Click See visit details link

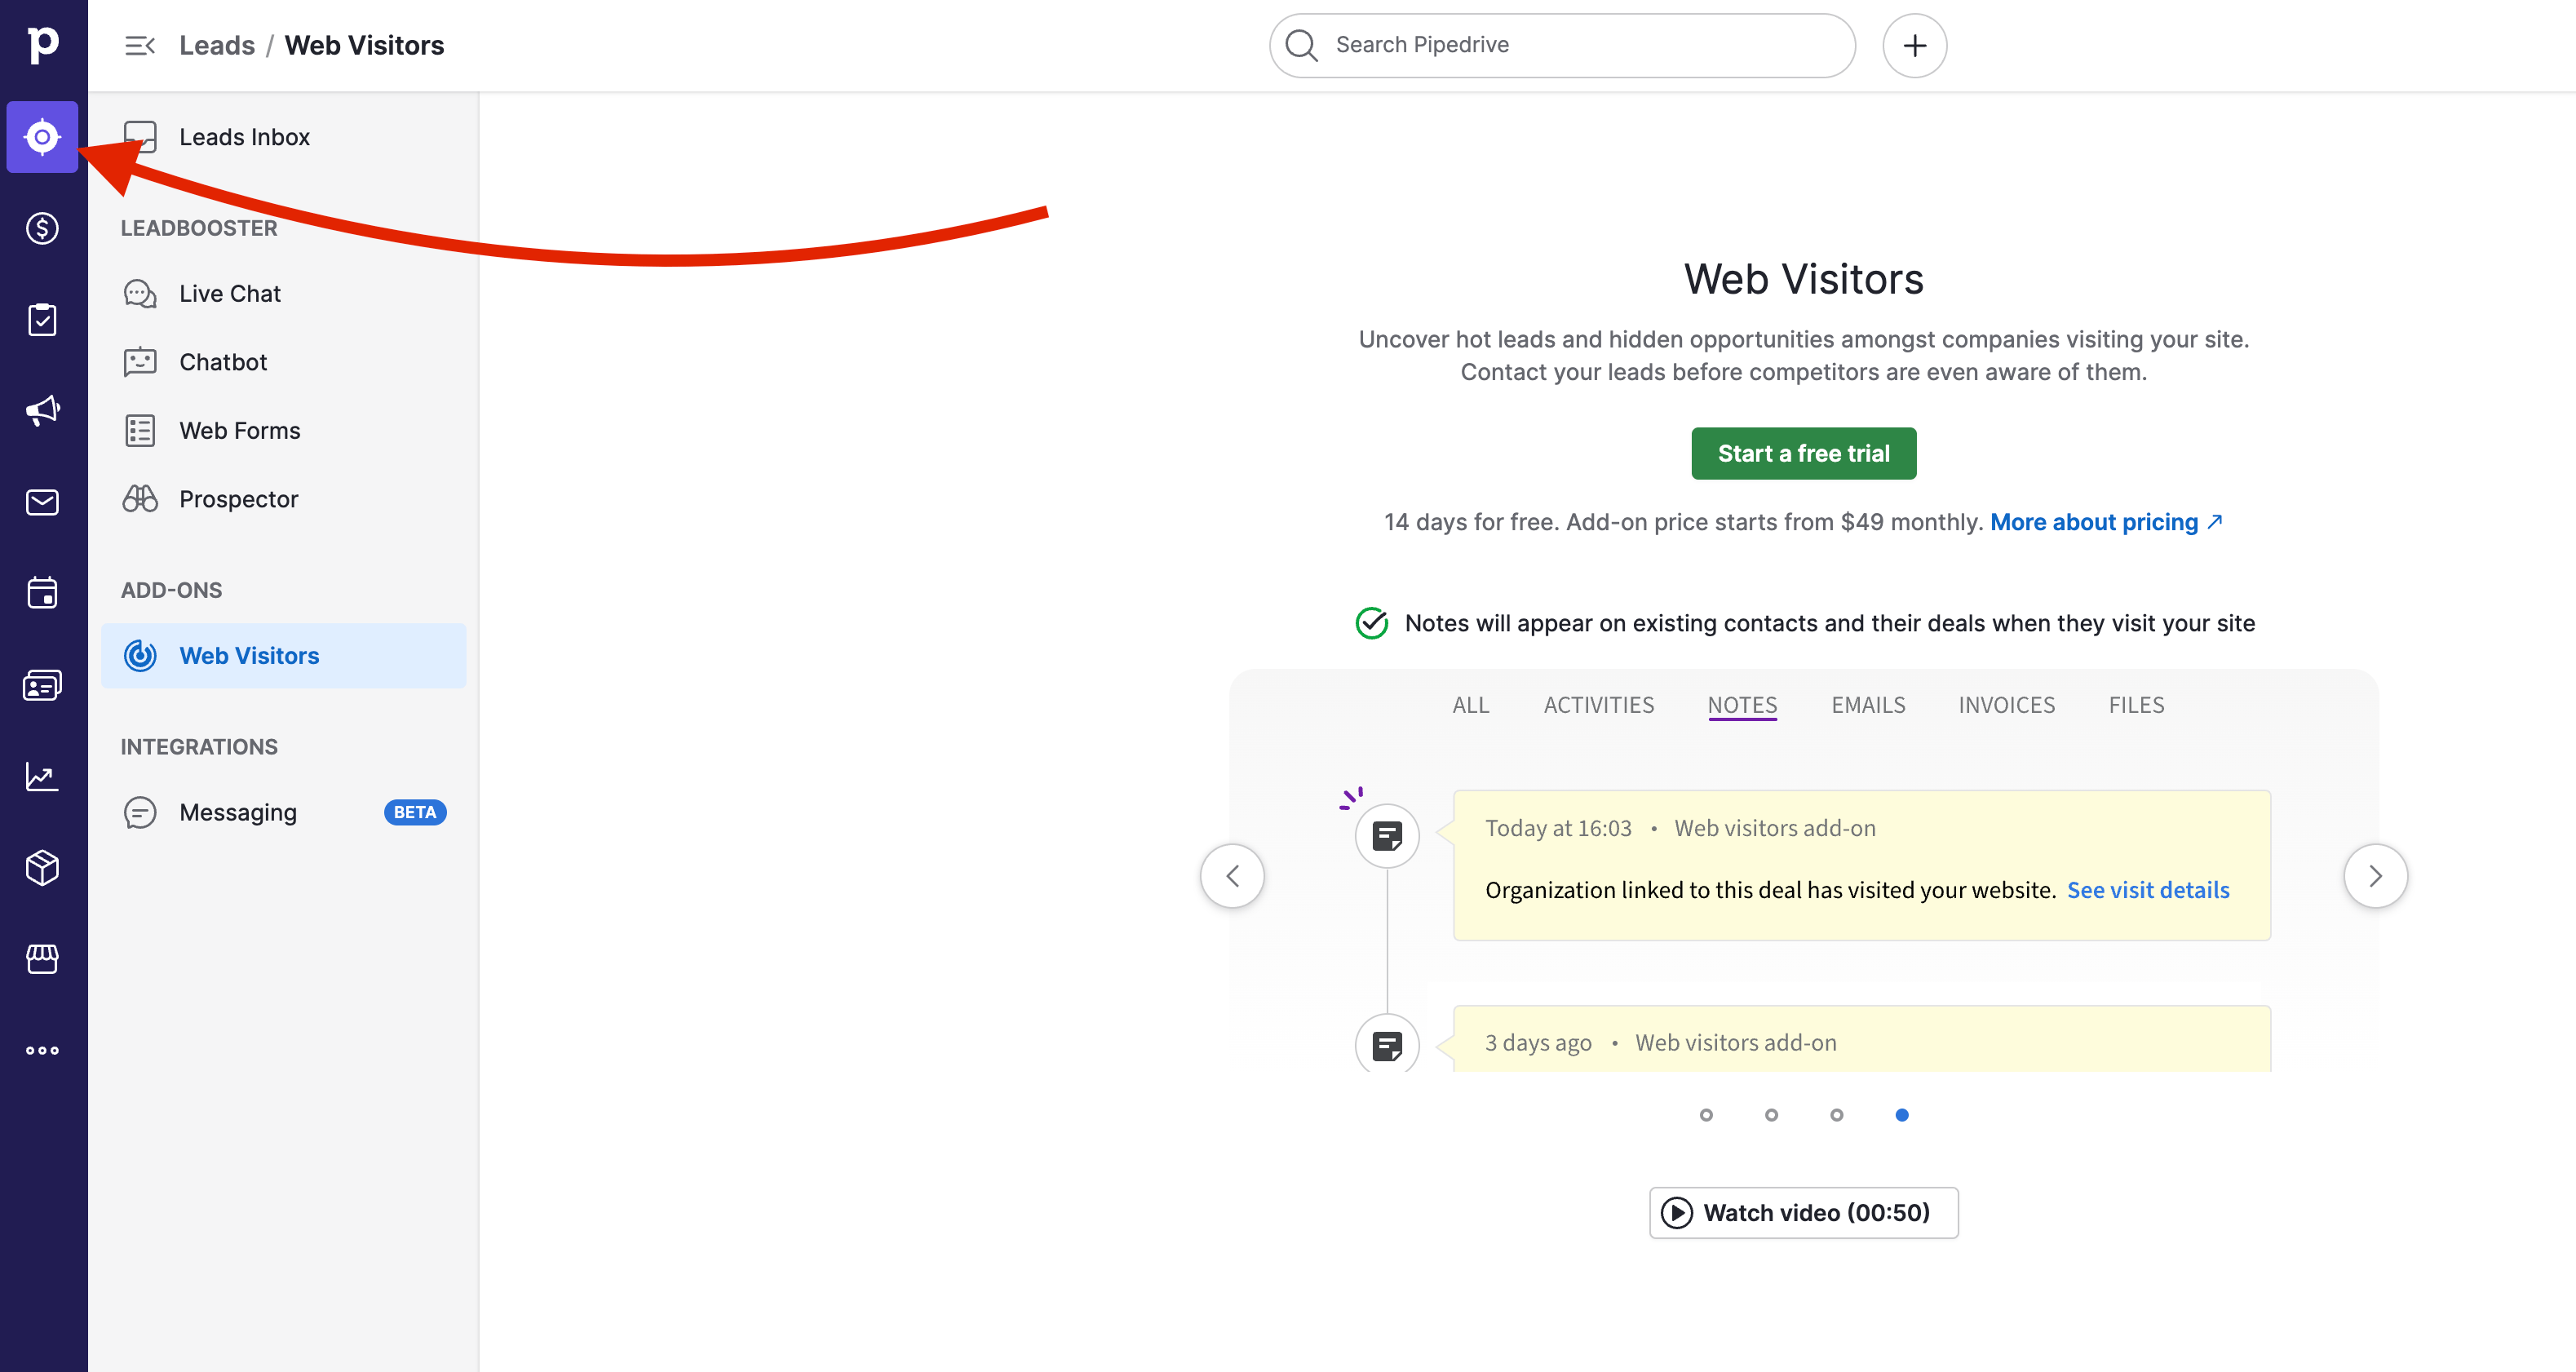(x=2148, y=890)
